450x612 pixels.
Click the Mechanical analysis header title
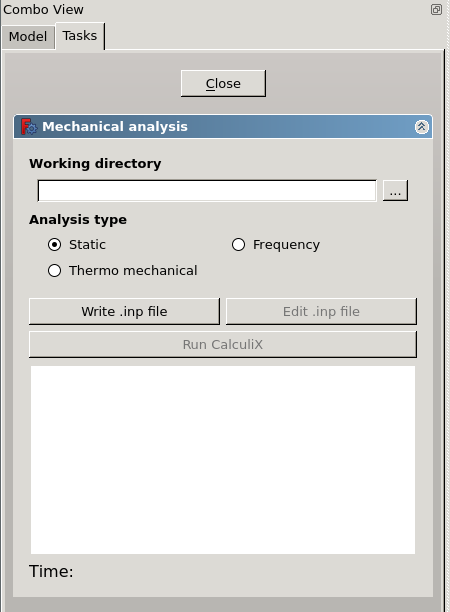[115, 127]
